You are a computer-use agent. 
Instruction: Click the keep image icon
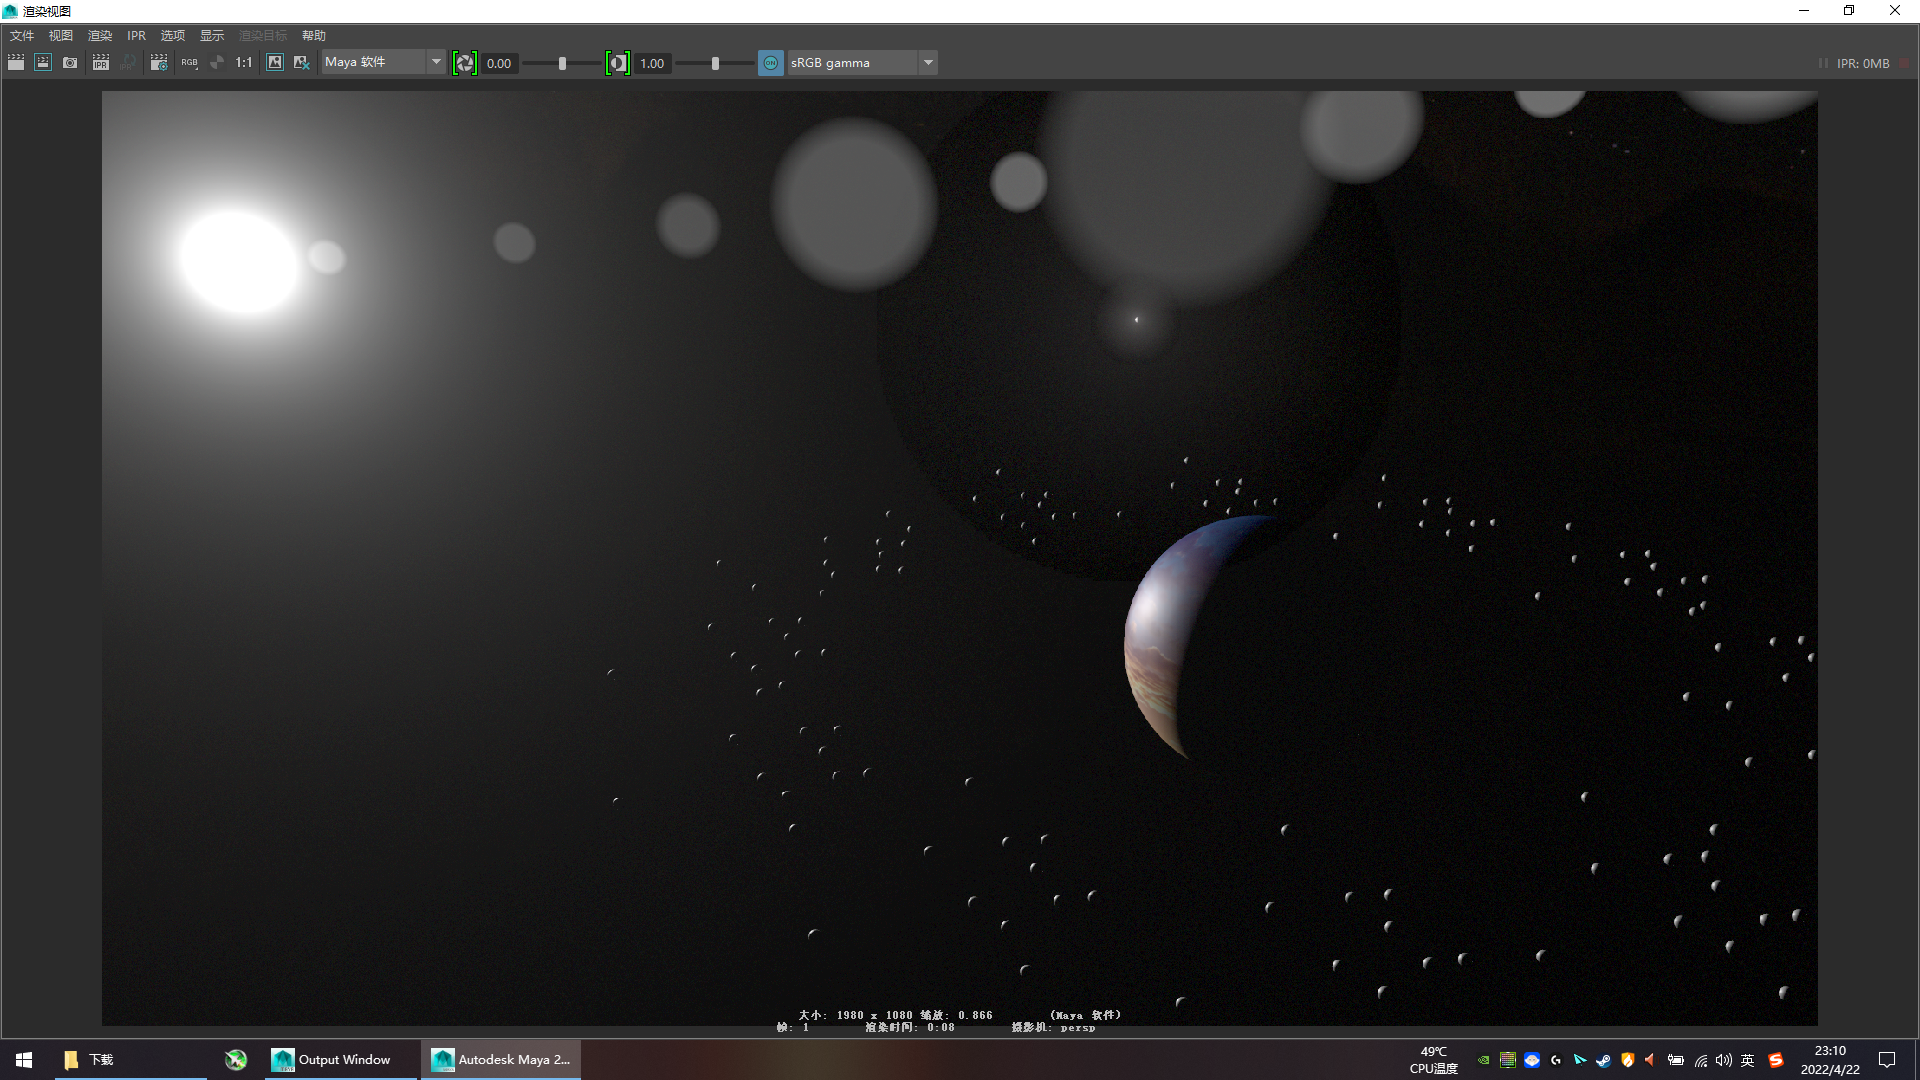point(275,62)
